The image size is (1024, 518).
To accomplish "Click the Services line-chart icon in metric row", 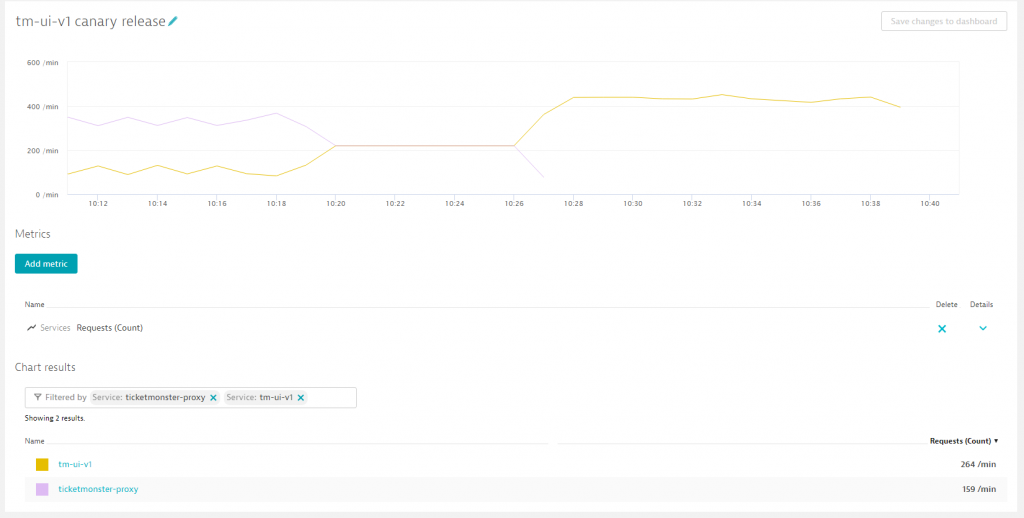I will point(31,328).
